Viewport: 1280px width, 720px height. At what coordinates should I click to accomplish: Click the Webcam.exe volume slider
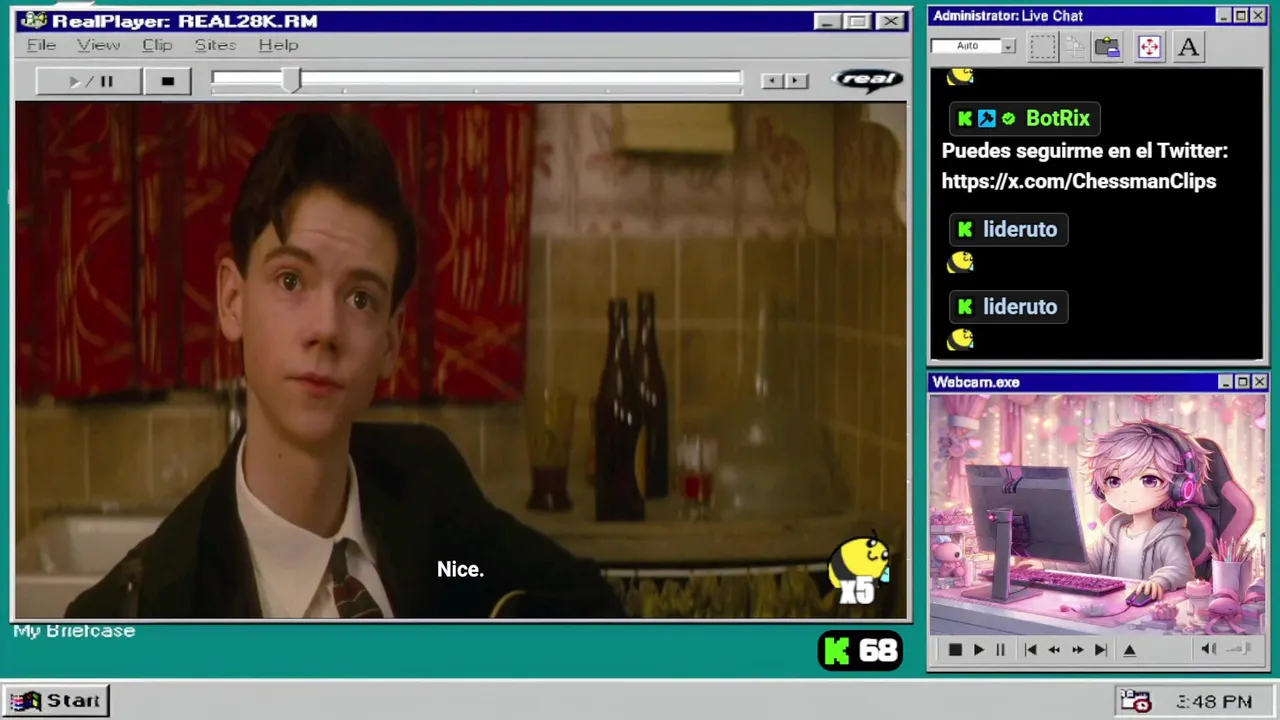click(1239, 649)
